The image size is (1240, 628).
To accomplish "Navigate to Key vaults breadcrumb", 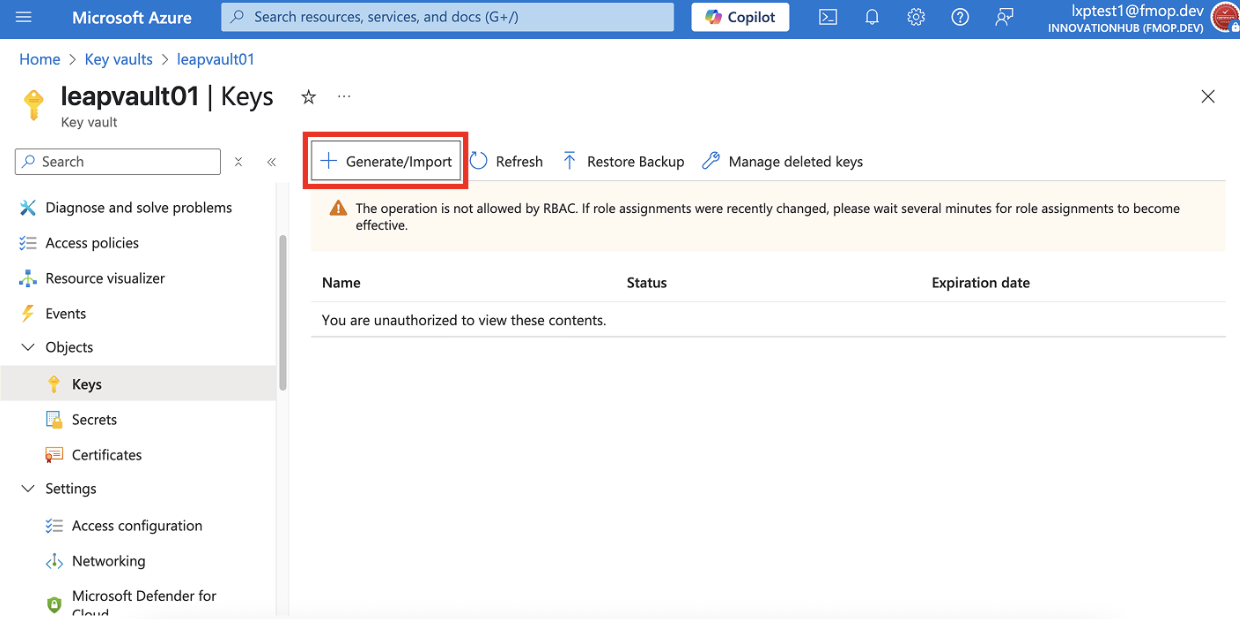I will click(119, 59).
